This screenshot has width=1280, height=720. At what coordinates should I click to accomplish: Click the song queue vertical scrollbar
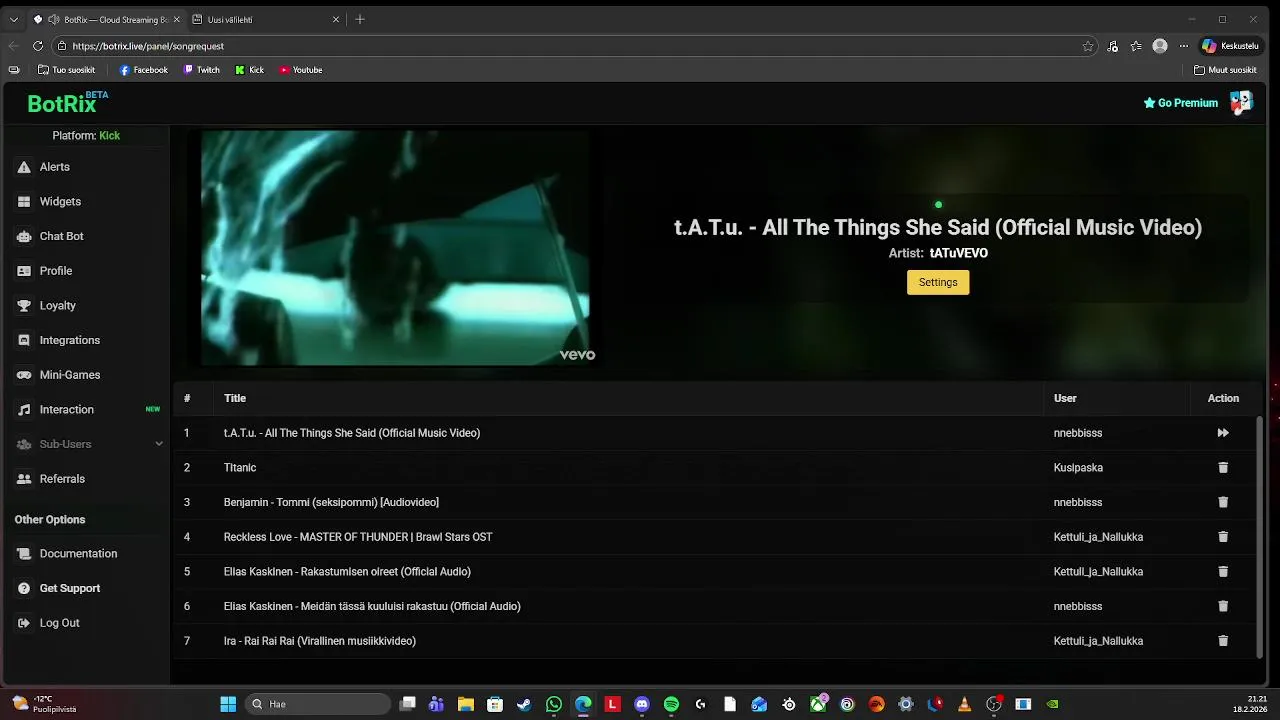(x=1259, y=537)
